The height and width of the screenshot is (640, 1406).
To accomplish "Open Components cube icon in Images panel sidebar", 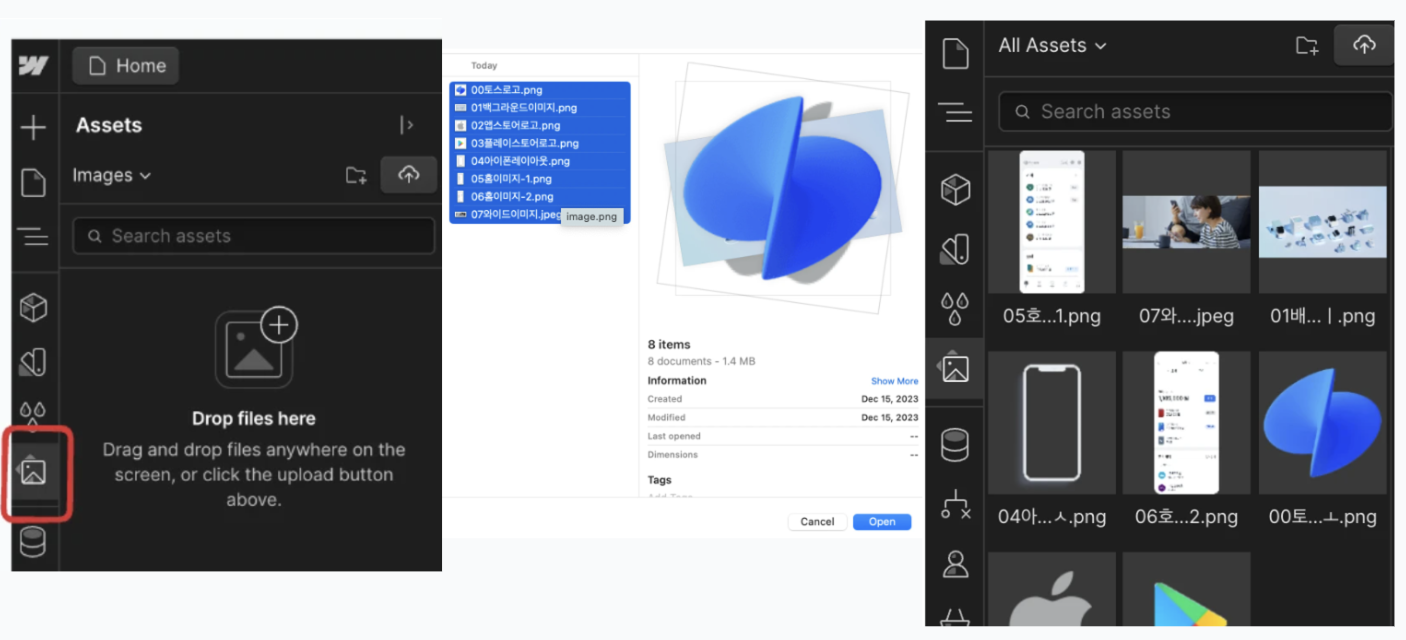I will click(34, 308).
